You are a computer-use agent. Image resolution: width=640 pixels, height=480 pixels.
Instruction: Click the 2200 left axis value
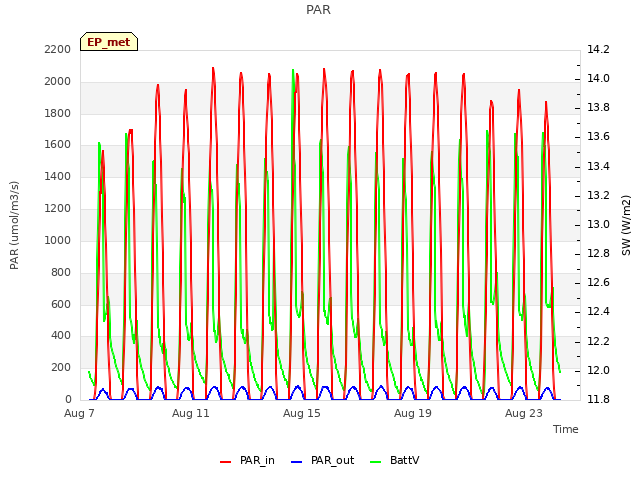[58, 49]
